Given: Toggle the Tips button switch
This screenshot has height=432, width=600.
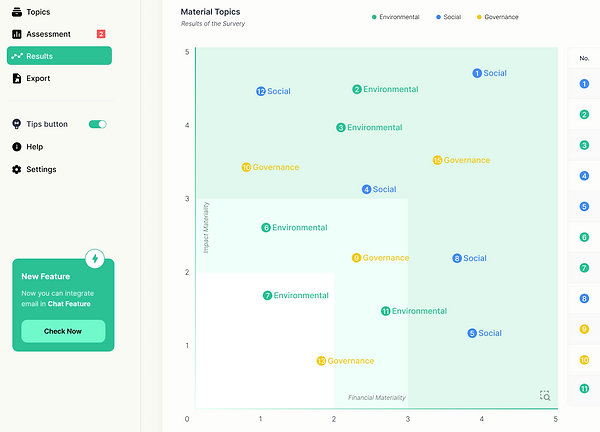Looking at the screenshot, I should pyautogui.click(x=98, y=124).
